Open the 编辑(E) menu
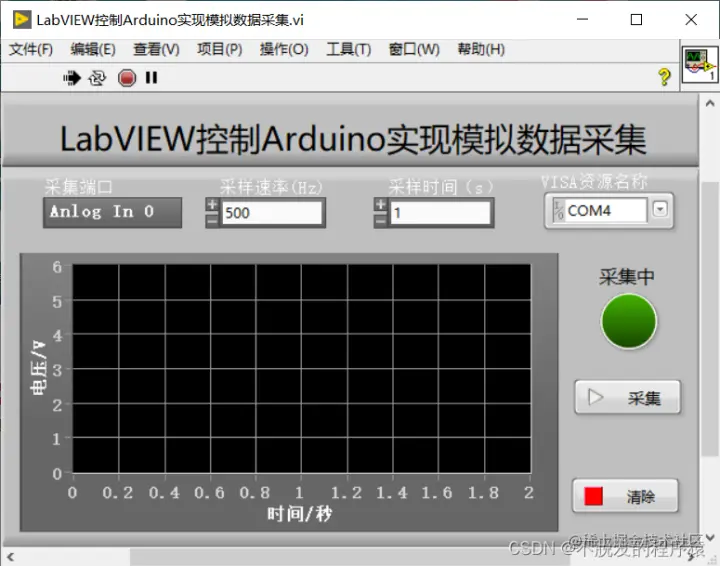This screenshot has height=566, width=720. click(93, 49)
